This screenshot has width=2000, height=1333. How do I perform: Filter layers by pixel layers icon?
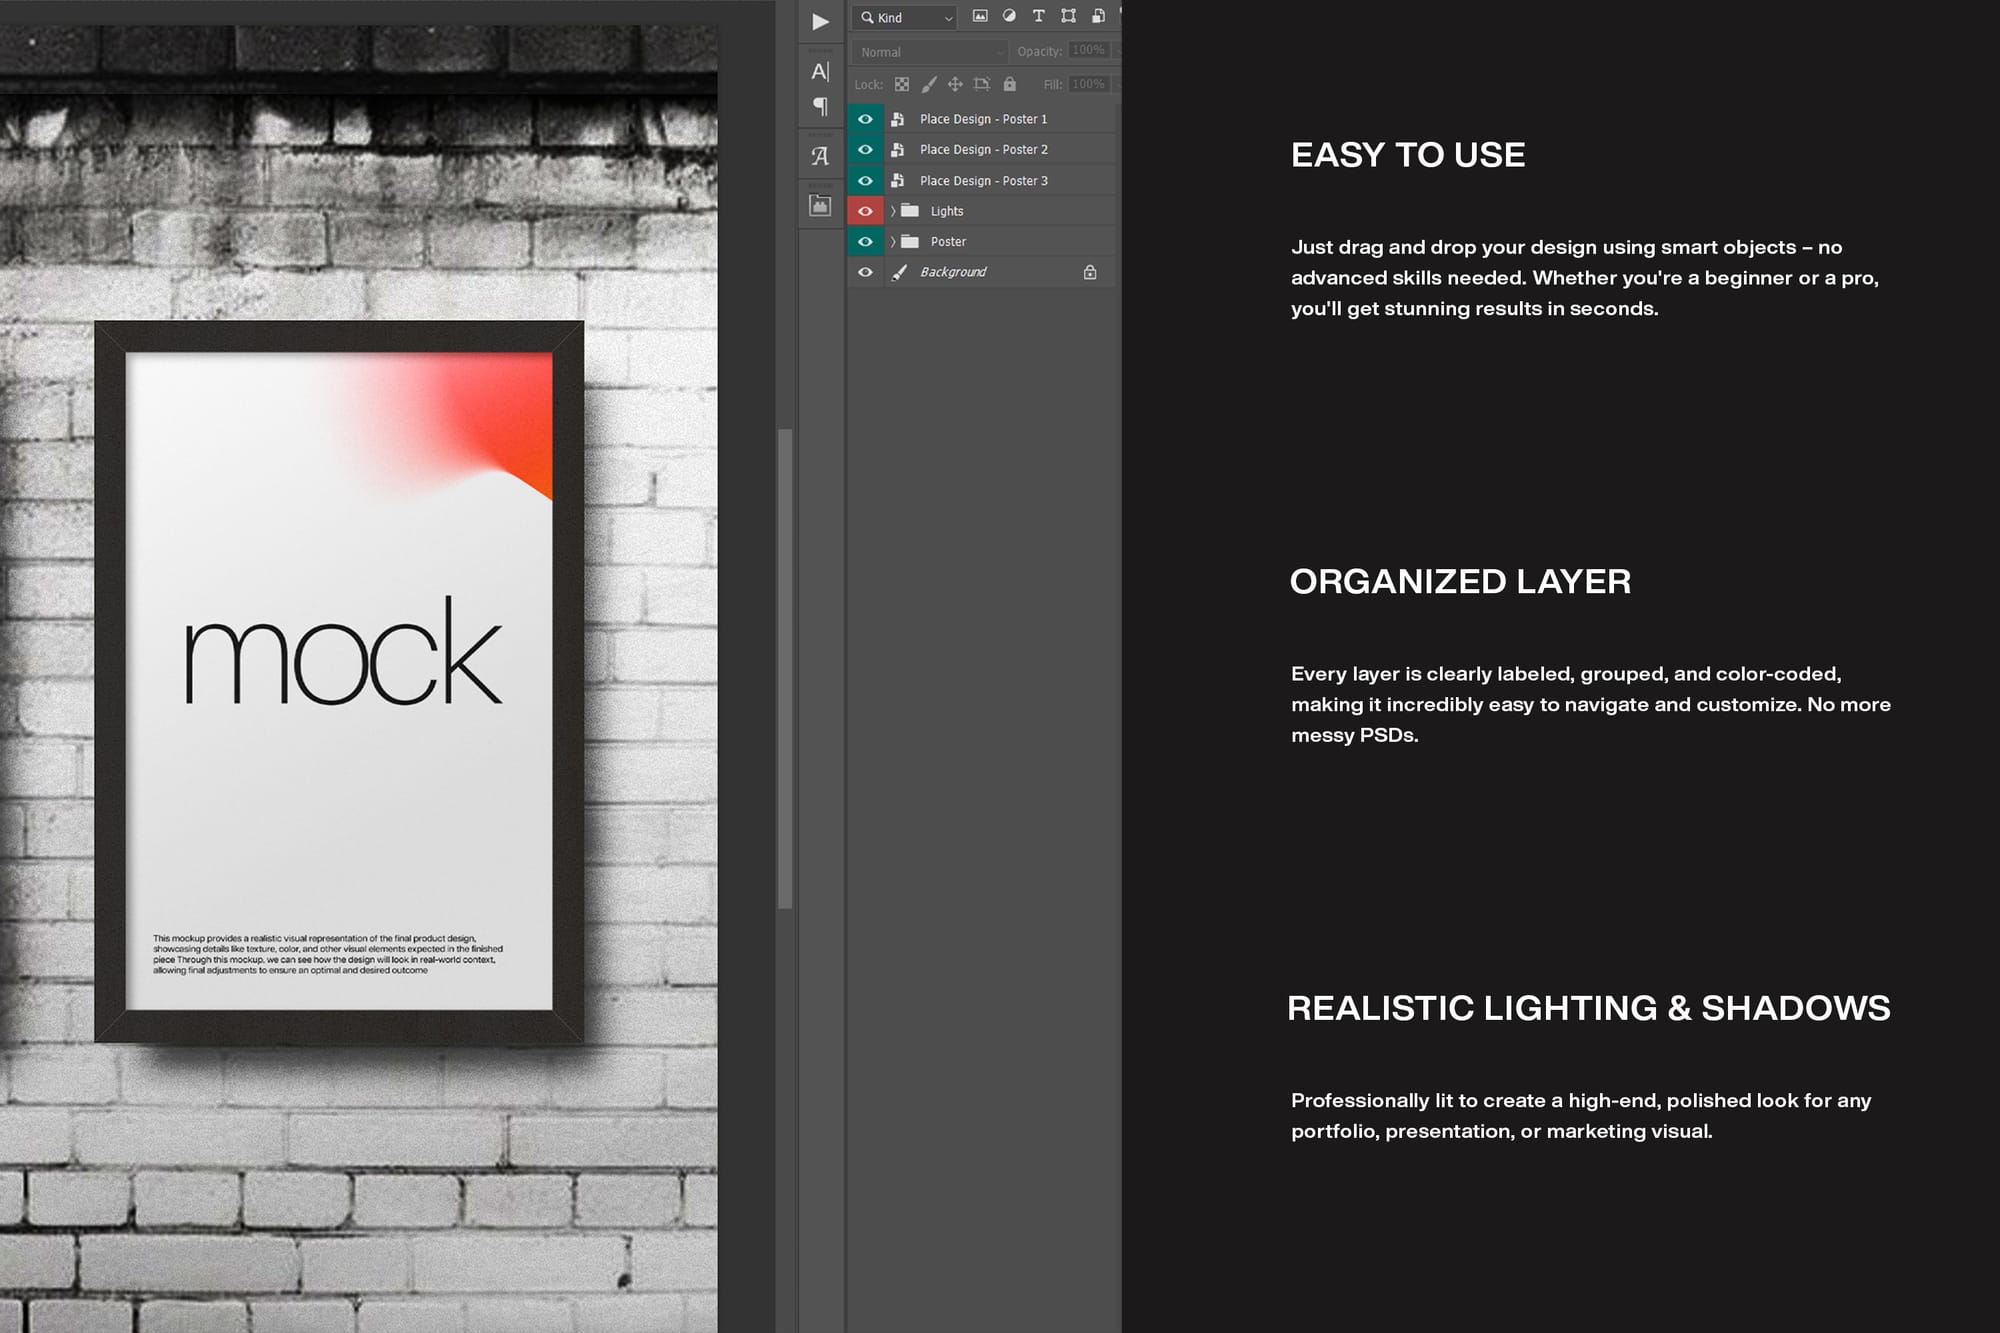pyautogui.click(x=980, y=16)
